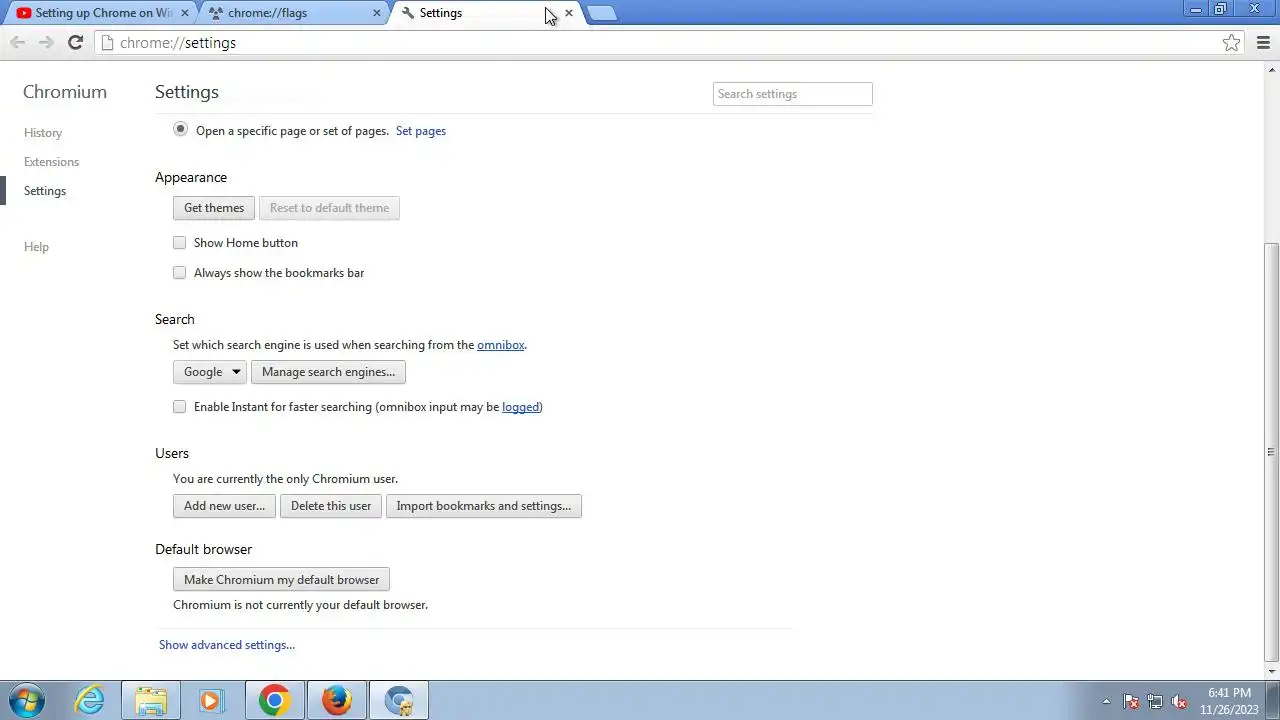Click the scrollbar up arrow
The height and width of the screenshot is (720, 1280).
(1271, 69)
